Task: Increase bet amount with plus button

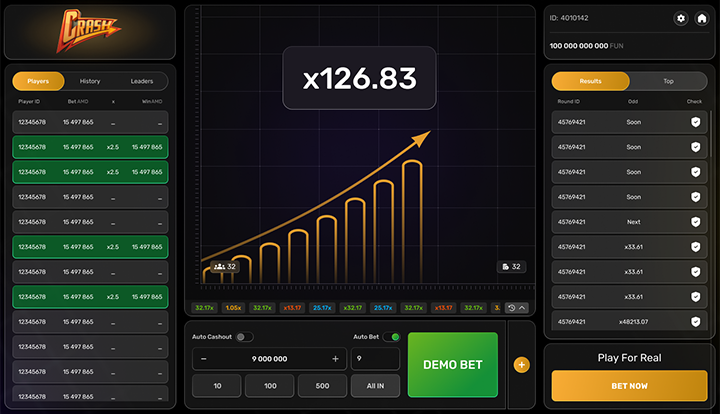Action: (335, 359)
